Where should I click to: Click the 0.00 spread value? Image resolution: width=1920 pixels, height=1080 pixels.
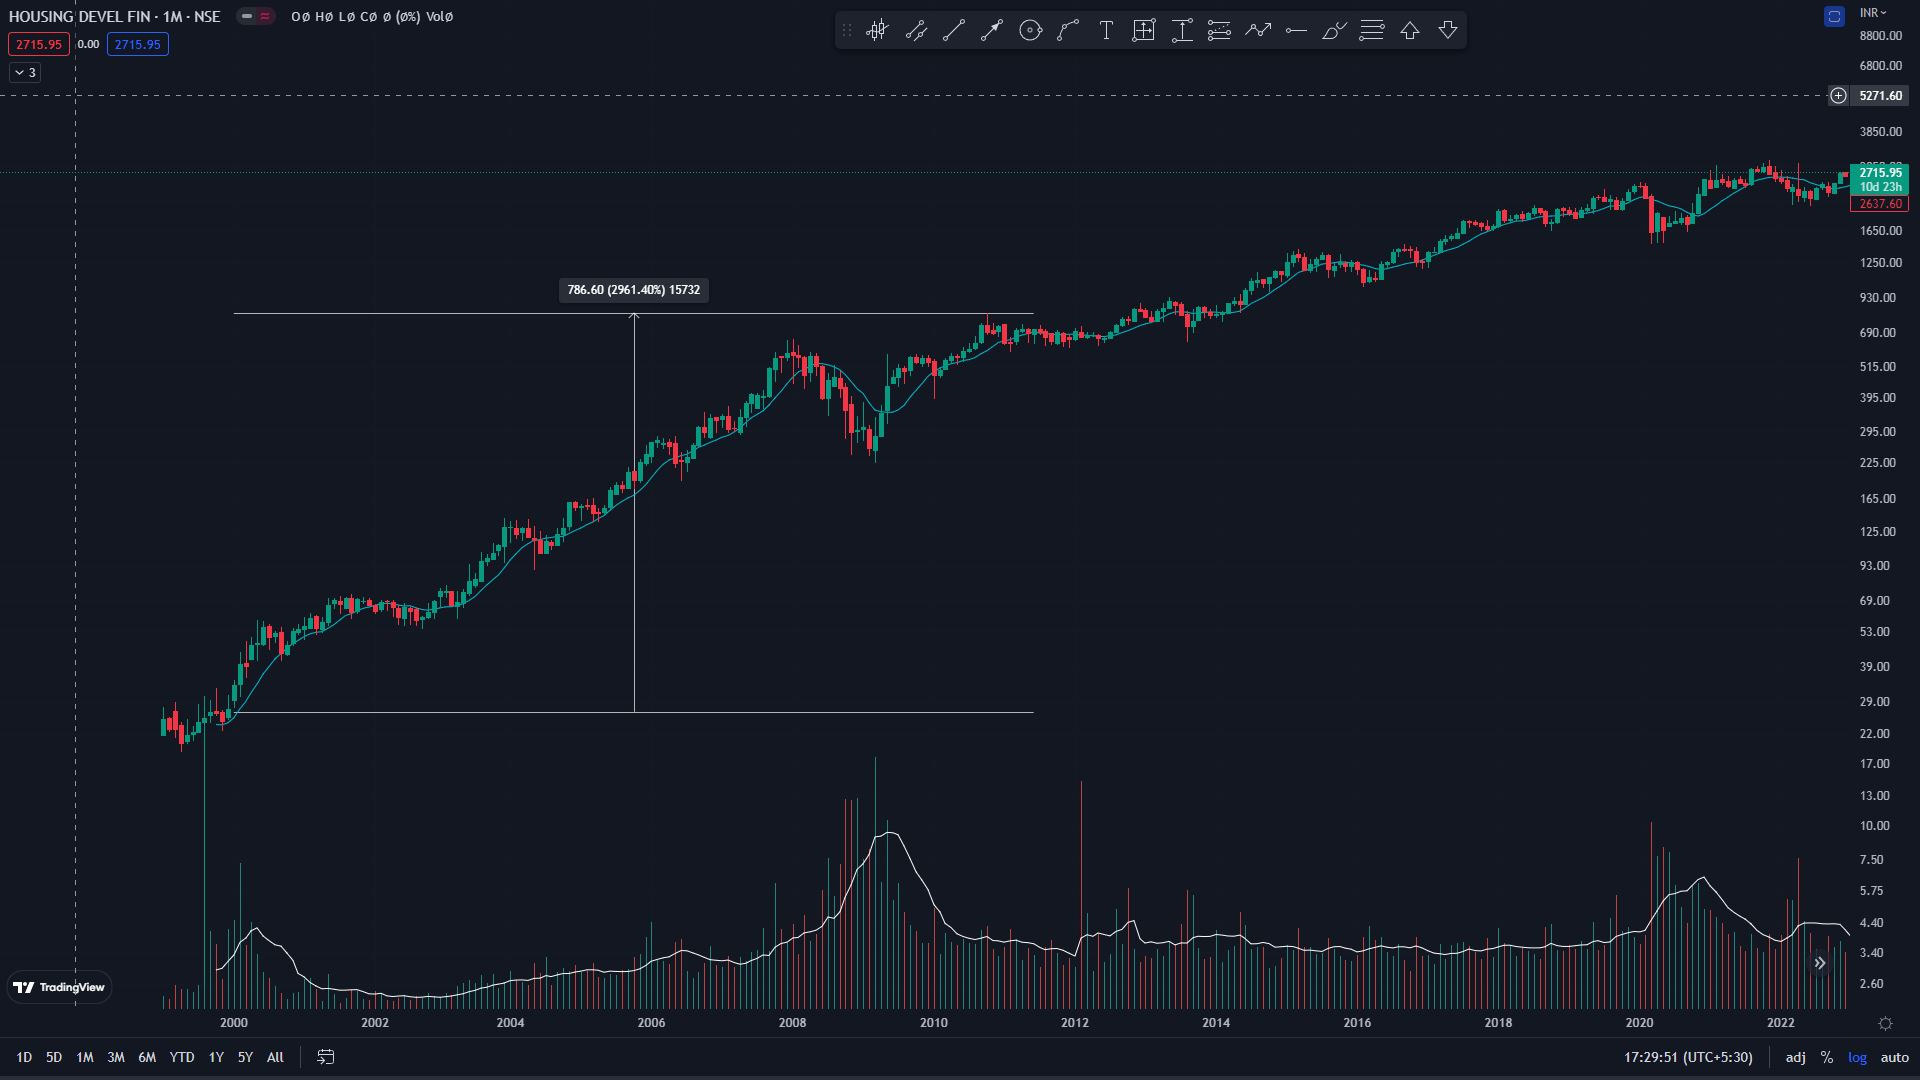click(x=88, y=44)
